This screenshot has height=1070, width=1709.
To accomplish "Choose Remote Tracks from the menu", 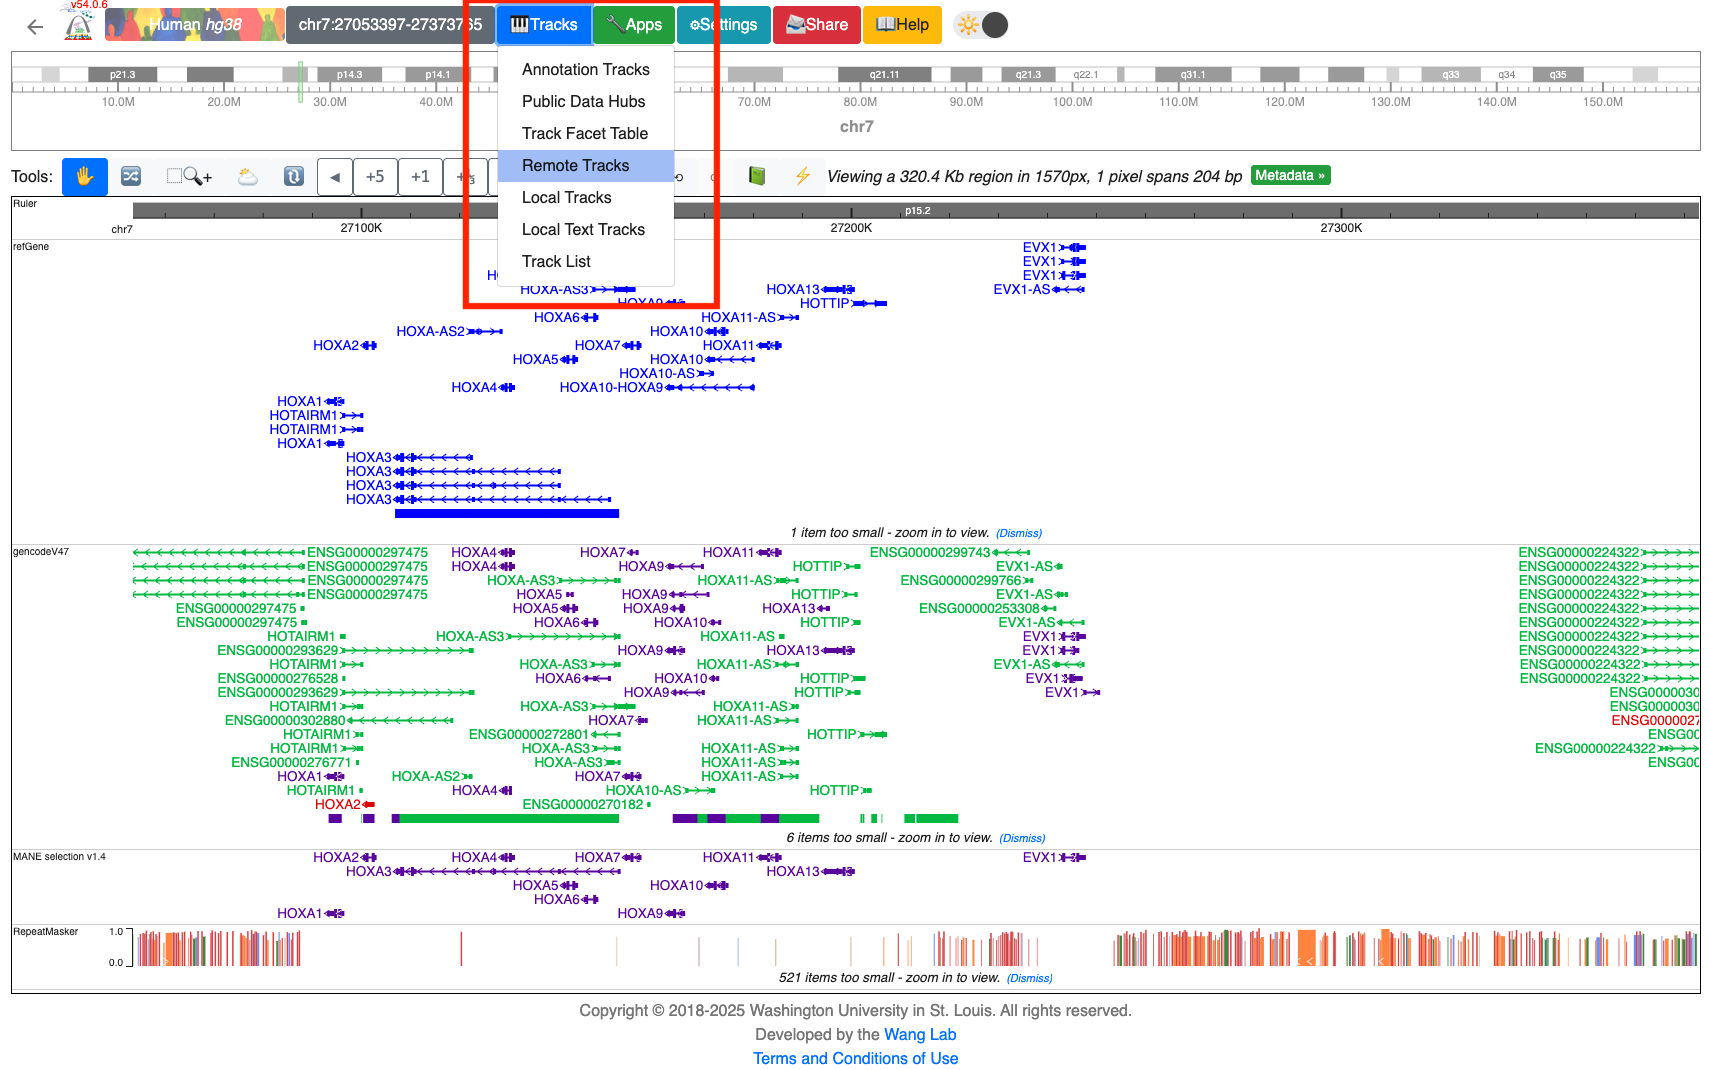I will tap(575, 166).
